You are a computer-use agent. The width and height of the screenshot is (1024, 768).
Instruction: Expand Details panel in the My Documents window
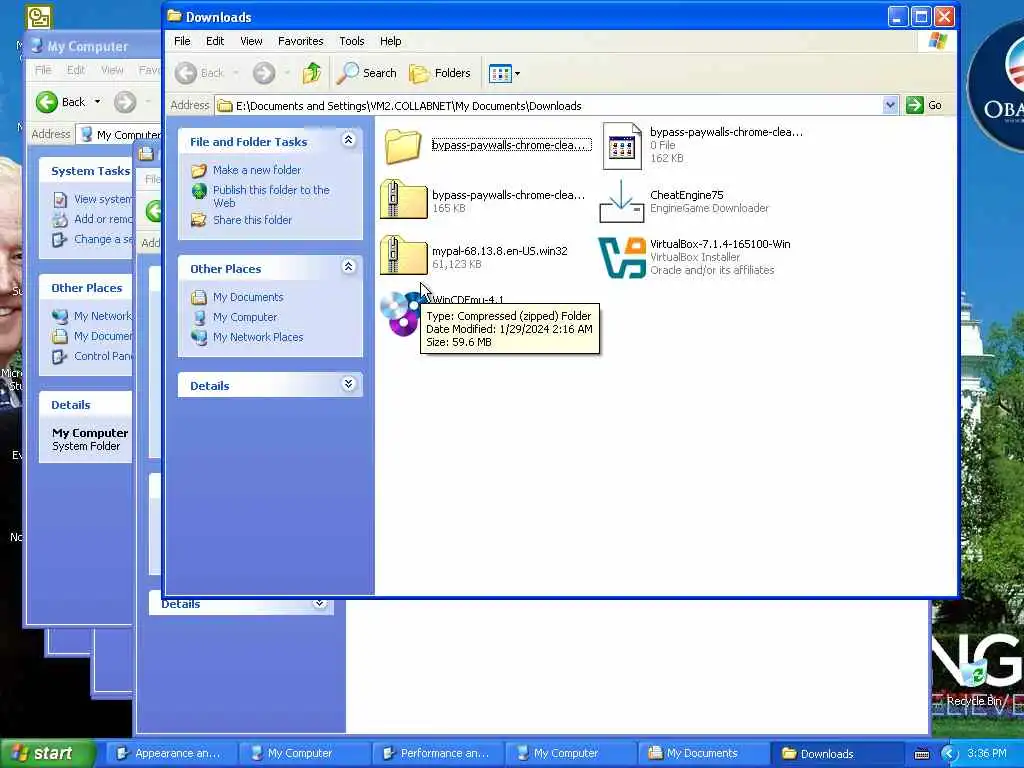tap(319, 603)
